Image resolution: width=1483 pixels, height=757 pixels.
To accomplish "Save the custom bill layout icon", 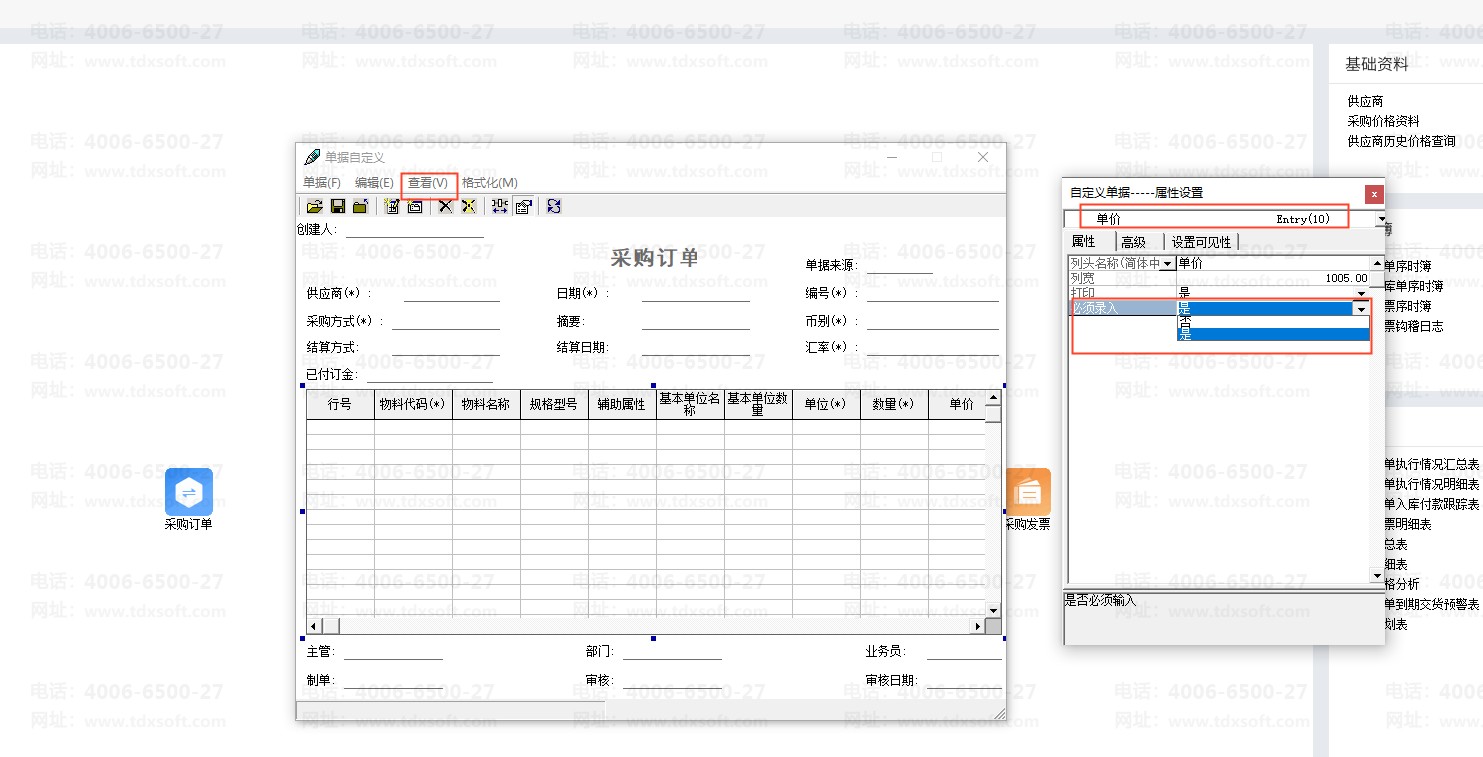I will pos(338,206).
